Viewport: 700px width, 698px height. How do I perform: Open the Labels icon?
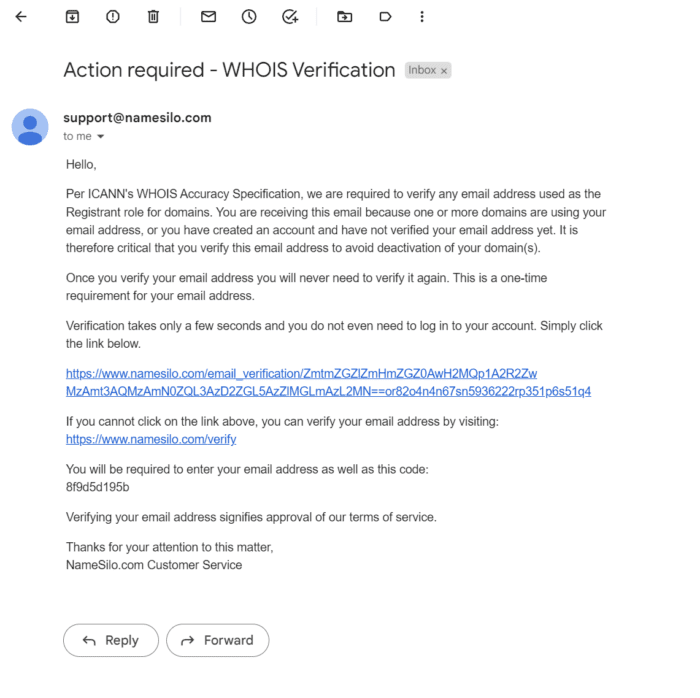point(385,17)
